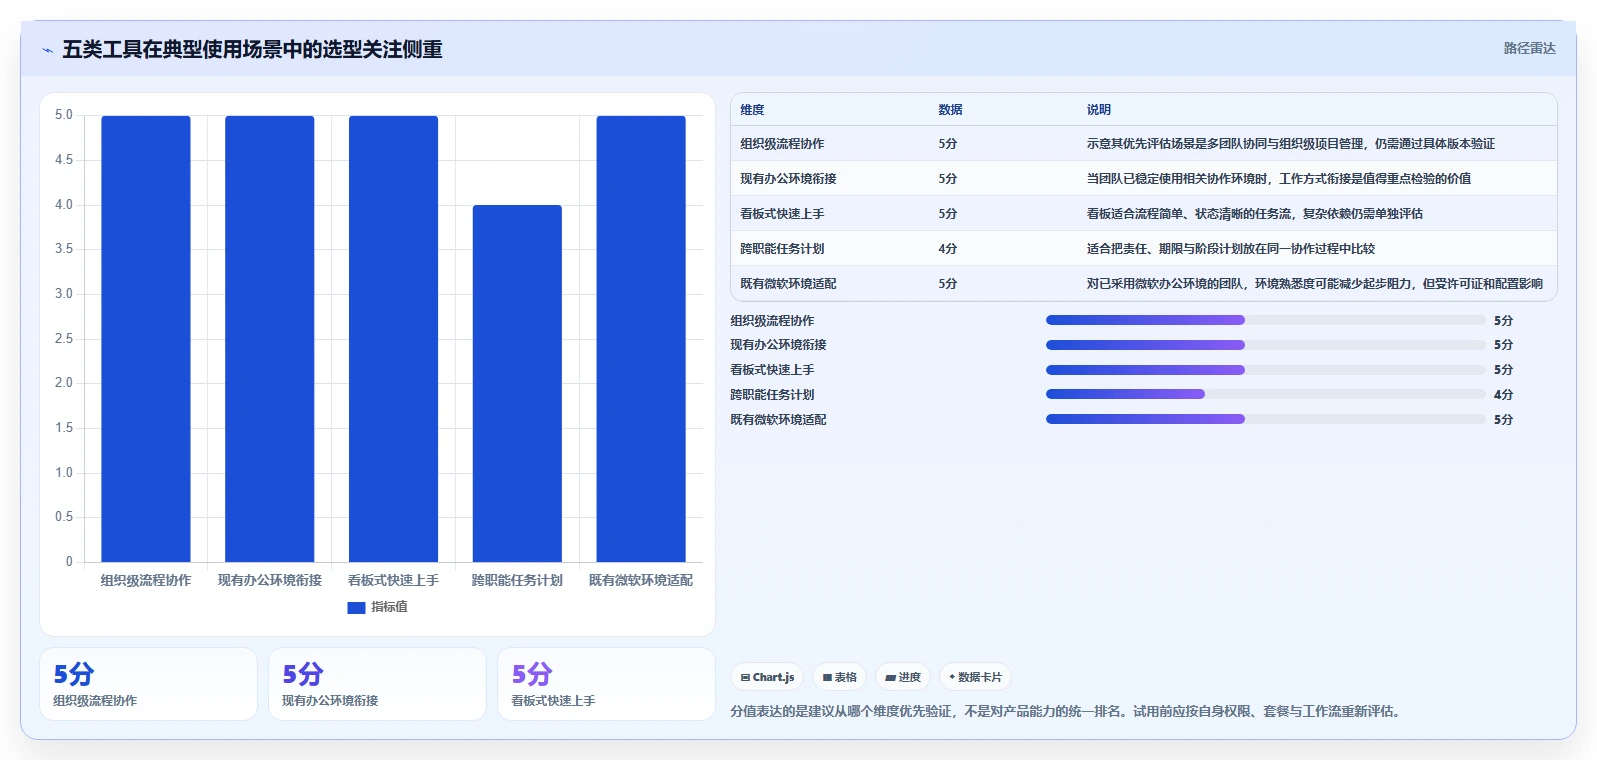
Task: Click description starting 对已采用微软办公环境
Action: pos(1314,284)
